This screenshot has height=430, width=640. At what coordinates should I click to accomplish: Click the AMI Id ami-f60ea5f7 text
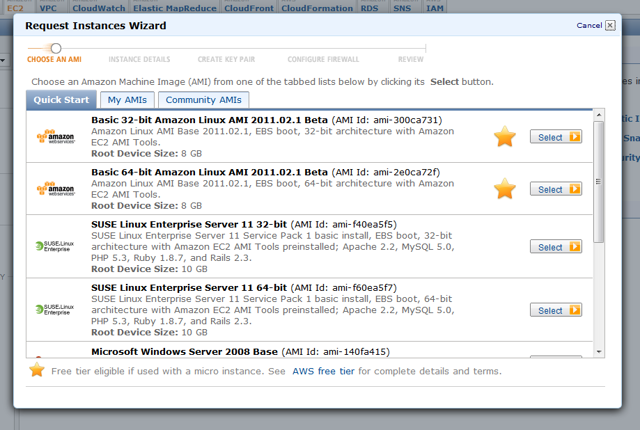[x=344, y=288]
